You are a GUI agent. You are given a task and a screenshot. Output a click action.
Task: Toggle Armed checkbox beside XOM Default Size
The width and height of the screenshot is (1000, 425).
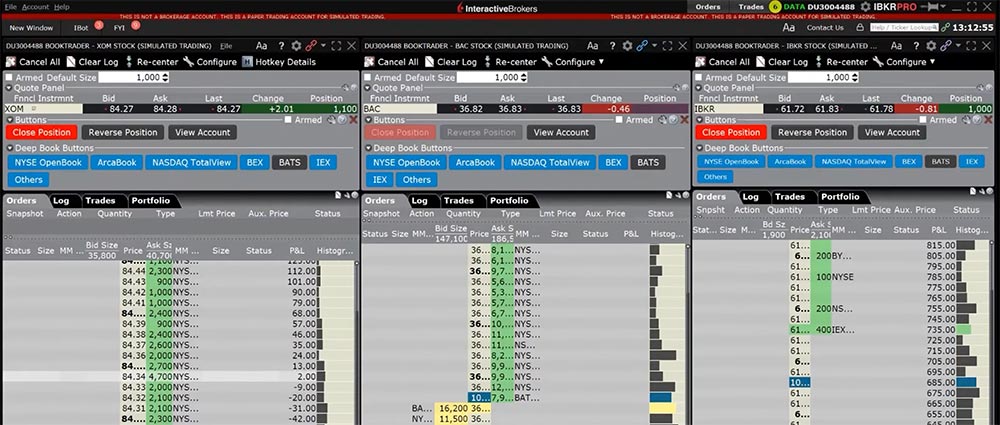pos(9,77)
